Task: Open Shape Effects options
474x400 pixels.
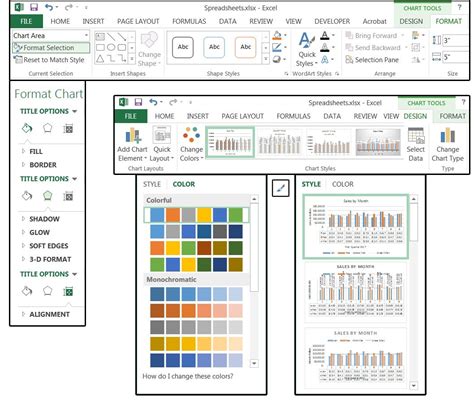Action: [x=280, y=60]
